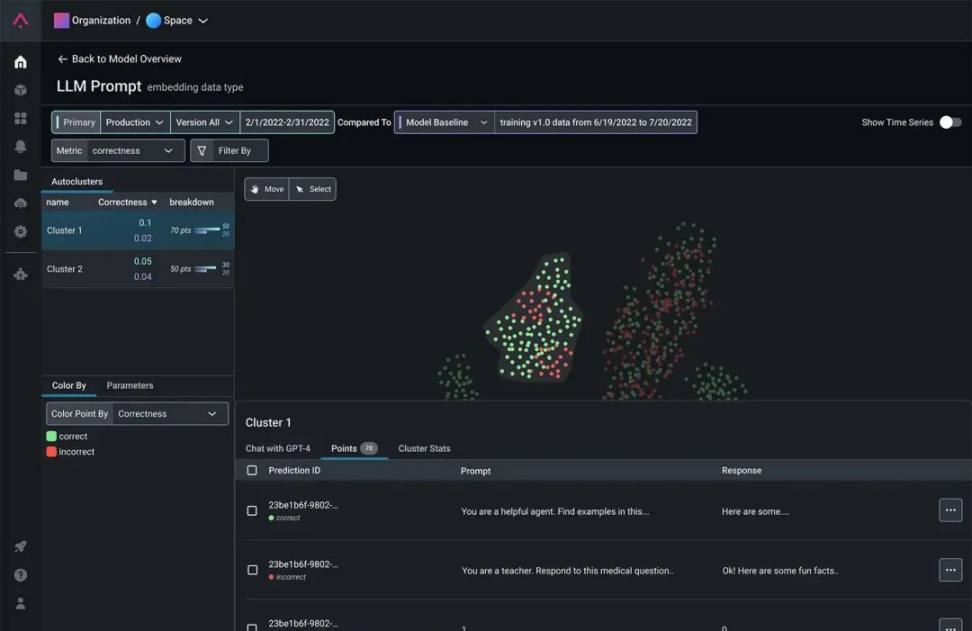972x631 pixels.
Task: Switch to the Cluster Stats tab
Action: (x=424, y=448)
